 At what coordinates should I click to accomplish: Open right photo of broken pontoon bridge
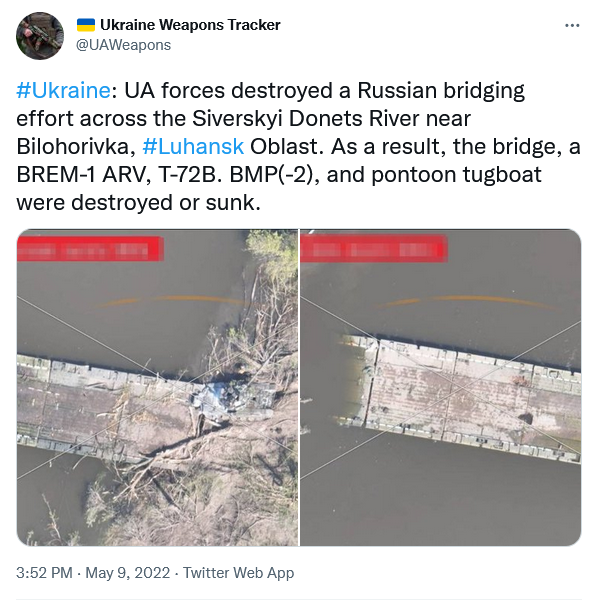[x=441, y=387]
